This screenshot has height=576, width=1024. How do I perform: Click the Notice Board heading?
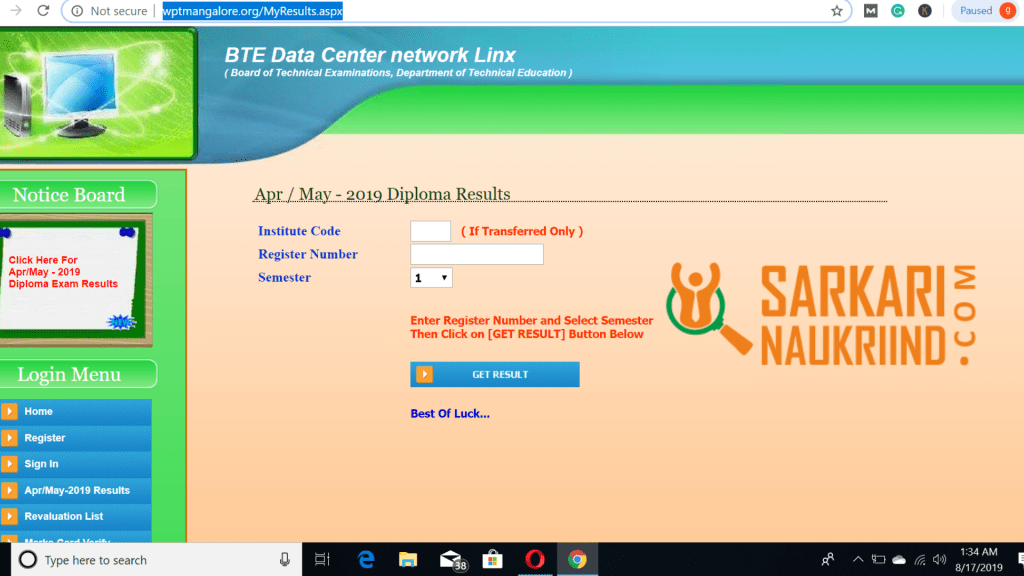pyautogui.click(x=69, y=195)
